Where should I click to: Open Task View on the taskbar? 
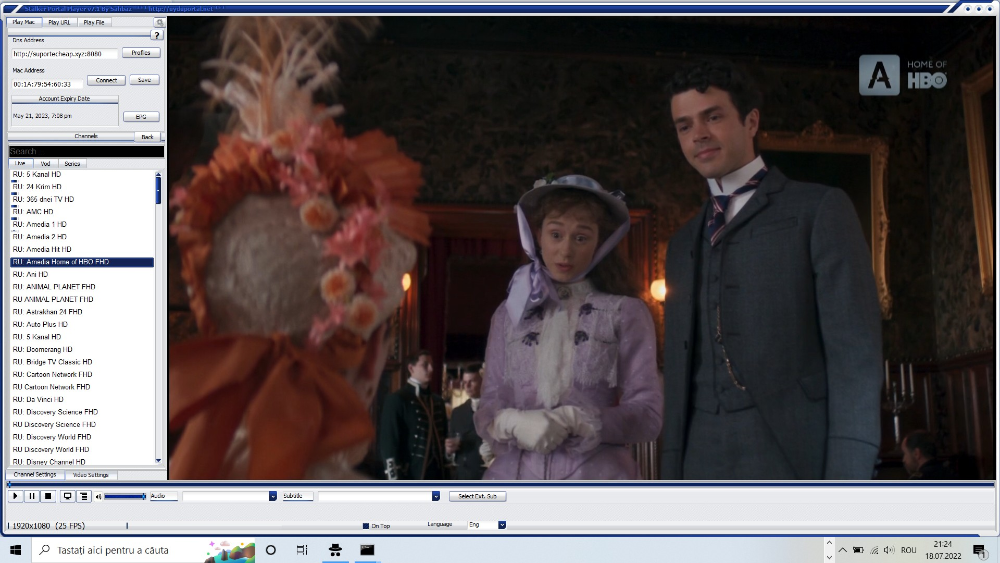coord(302,550)
